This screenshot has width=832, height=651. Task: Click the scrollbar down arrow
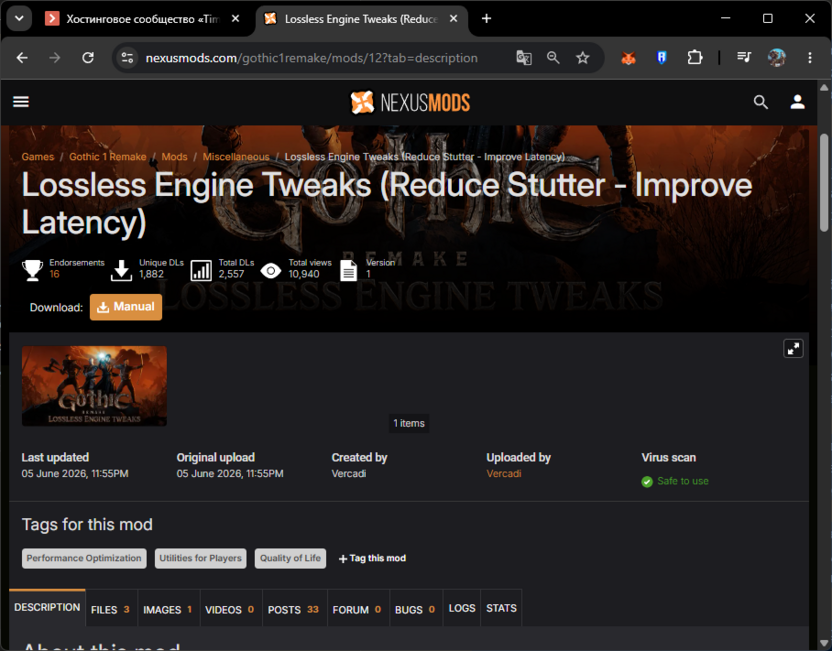tap(824, 643)
